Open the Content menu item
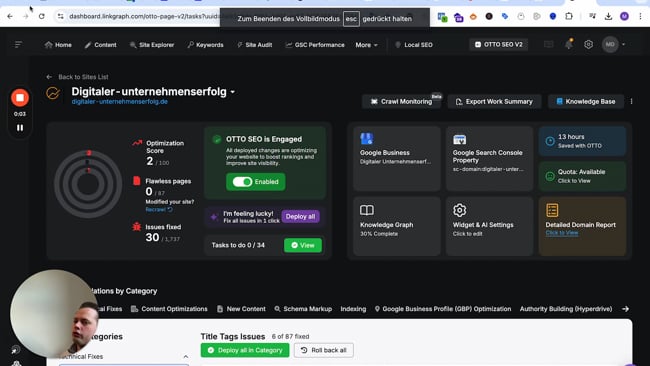This screenshot has height=366, width=650. [x=101, y=45]
